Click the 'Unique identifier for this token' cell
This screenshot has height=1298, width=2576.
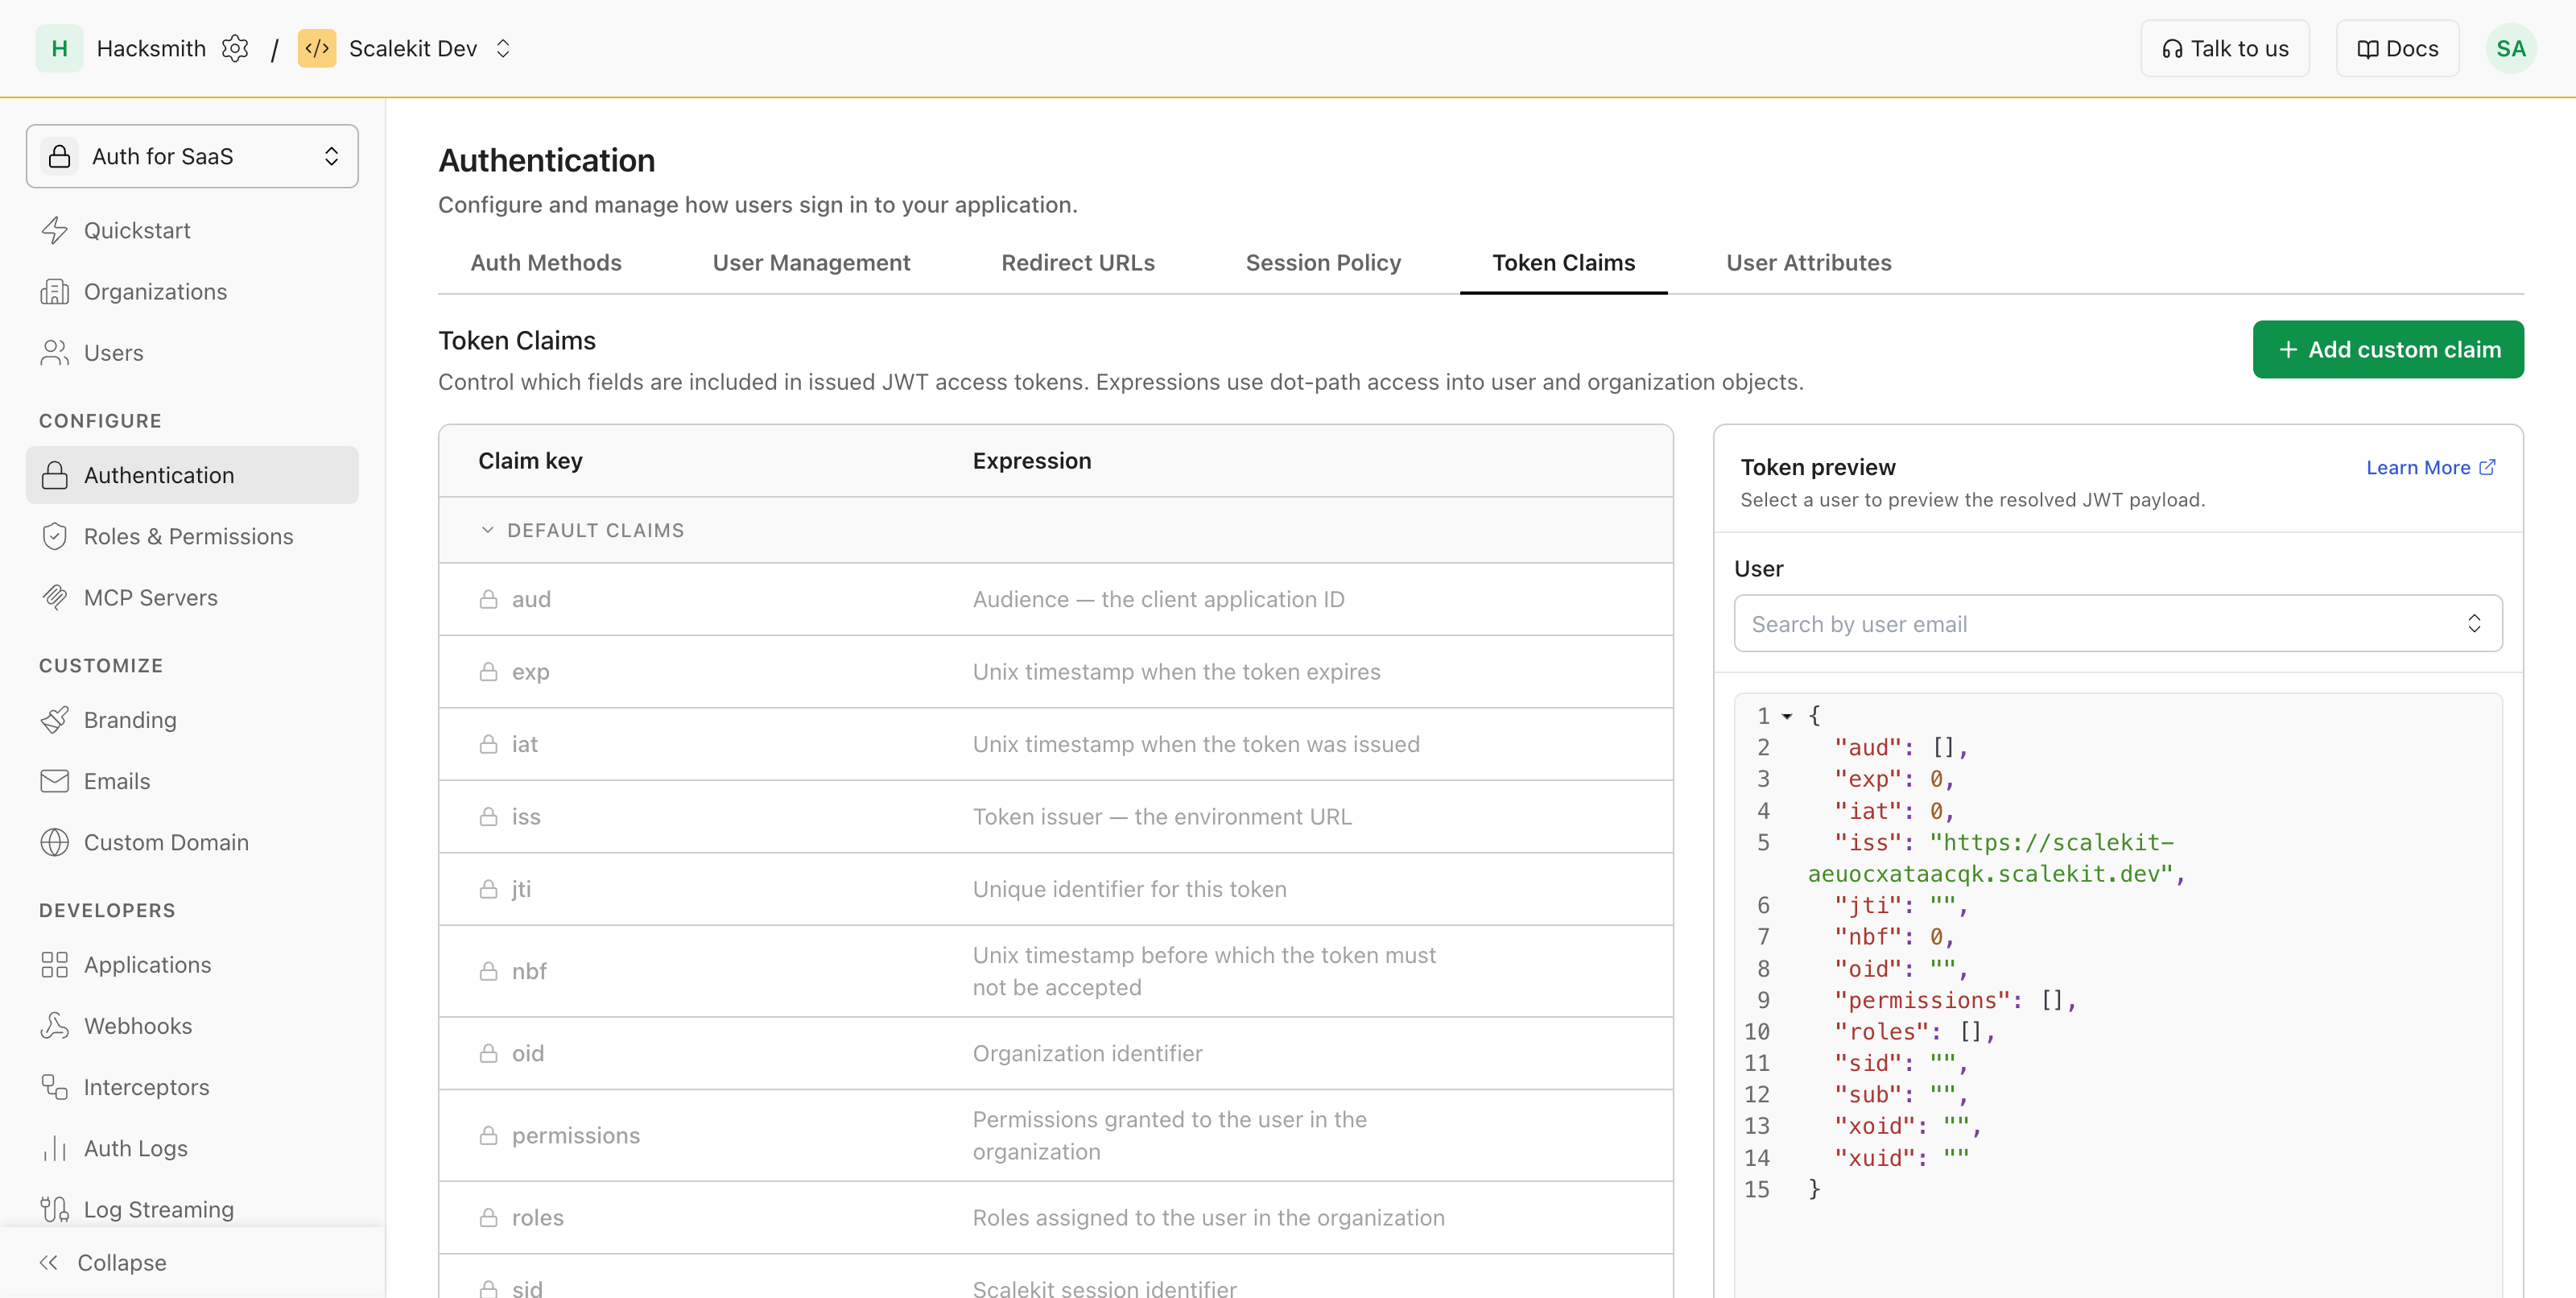[1129, 889]
